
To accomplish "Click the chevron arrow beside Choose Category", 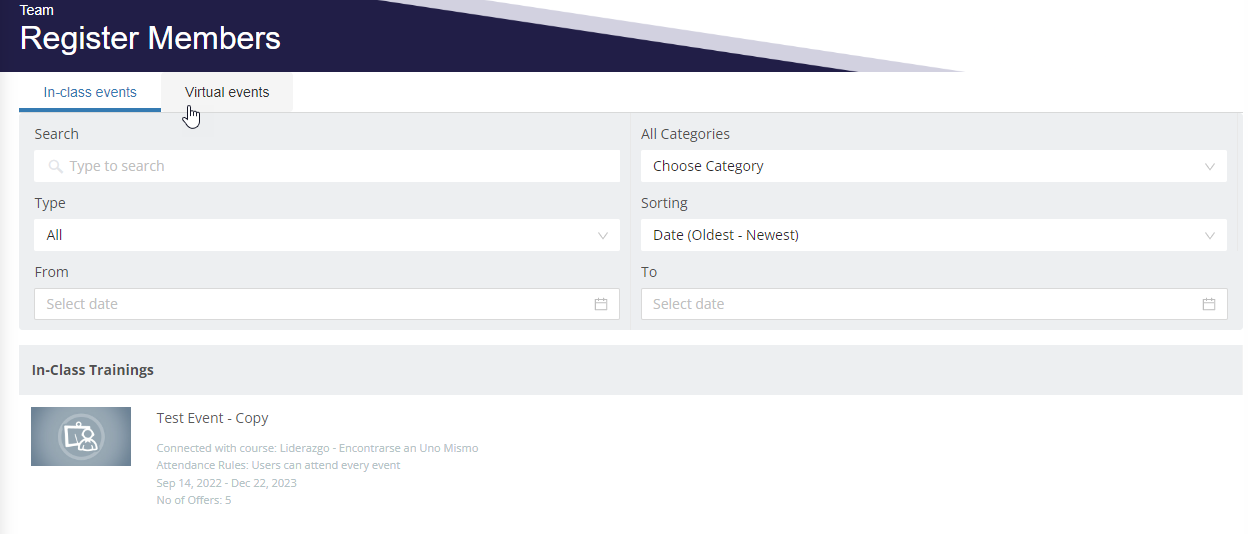I will 1210,167.
